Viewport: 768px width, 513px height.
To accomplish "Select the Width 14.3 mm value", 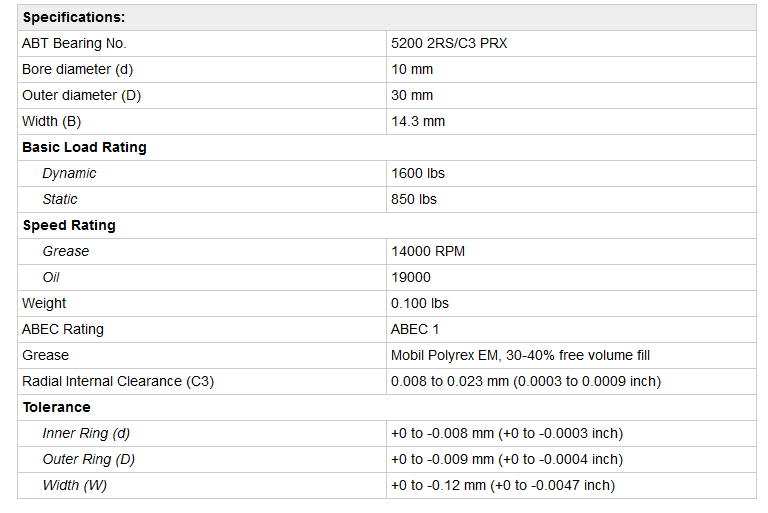I will 418,122.
